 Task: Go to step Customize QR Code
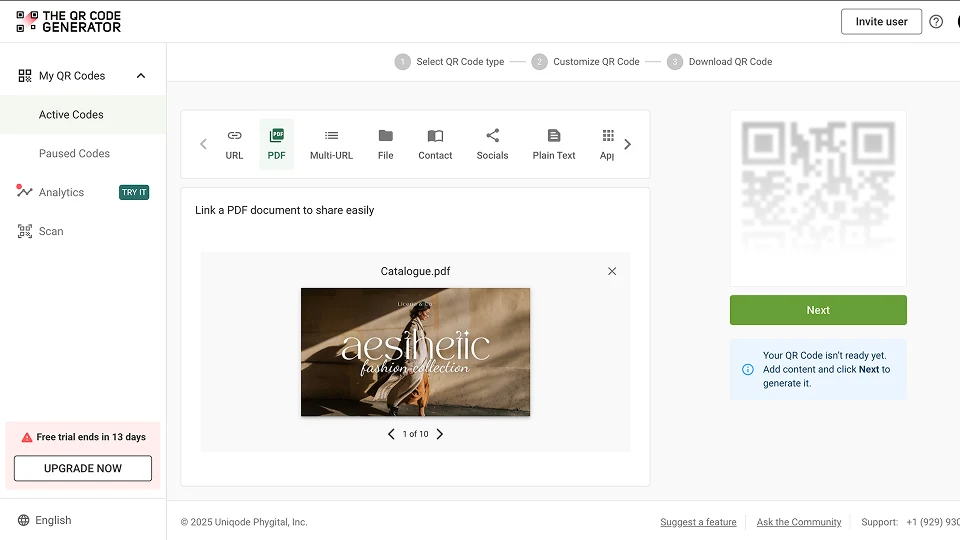pos(585,62)
